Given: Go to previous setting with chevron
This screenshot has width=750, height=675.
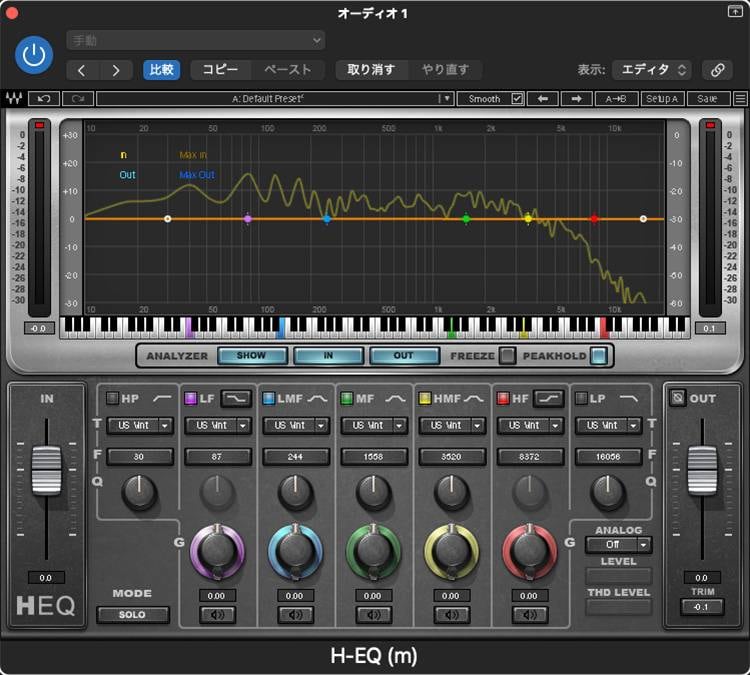Looking at the screenshot, I should point(82,70).
